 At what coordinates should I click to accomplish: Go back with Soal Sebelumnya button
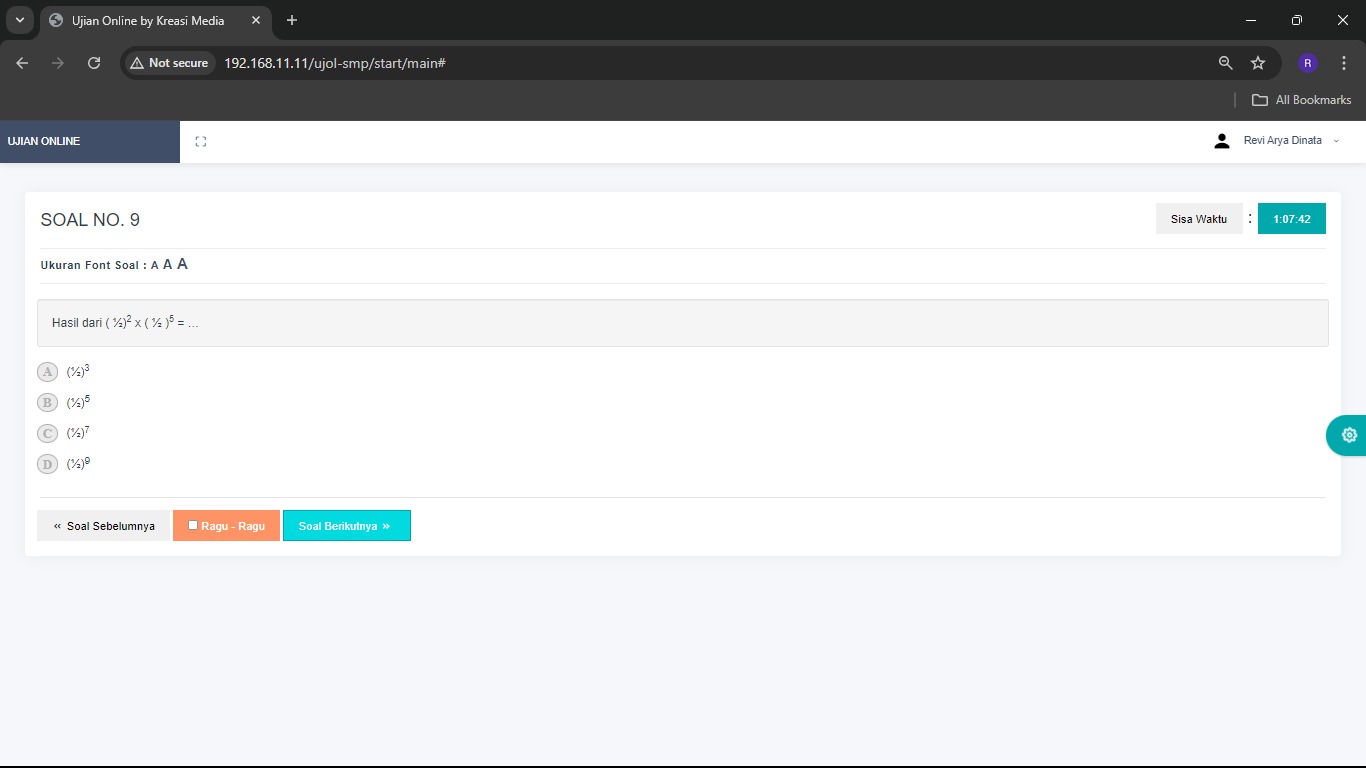point(103,526)
